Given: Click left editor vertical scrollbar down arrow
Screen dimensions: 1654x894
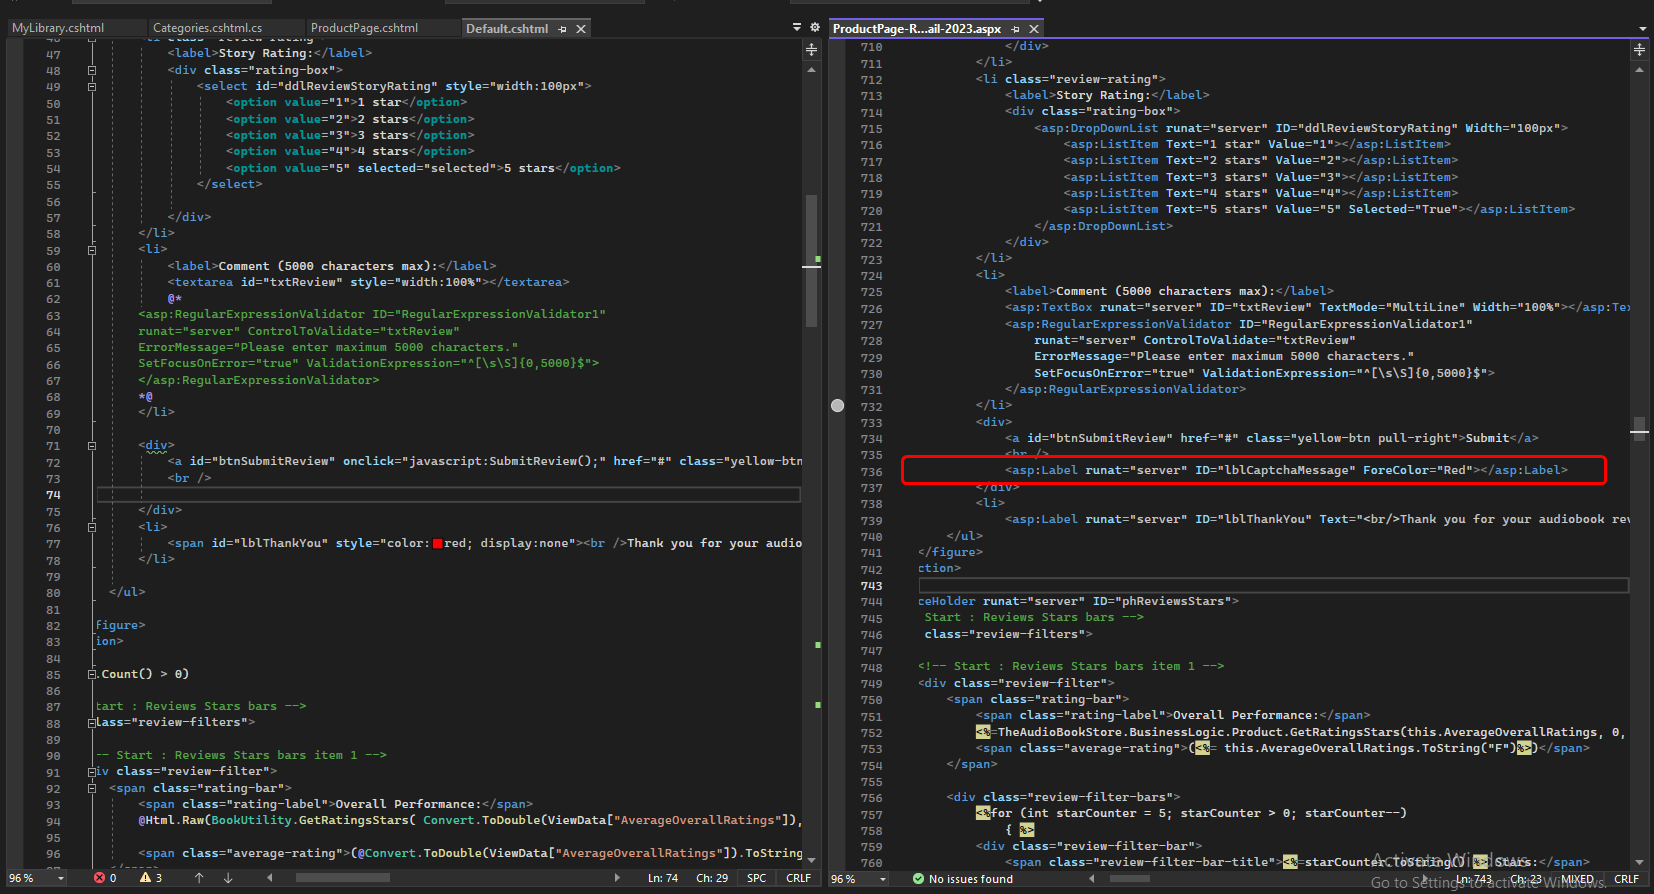Looking at the screenshot, I should 811,860.
